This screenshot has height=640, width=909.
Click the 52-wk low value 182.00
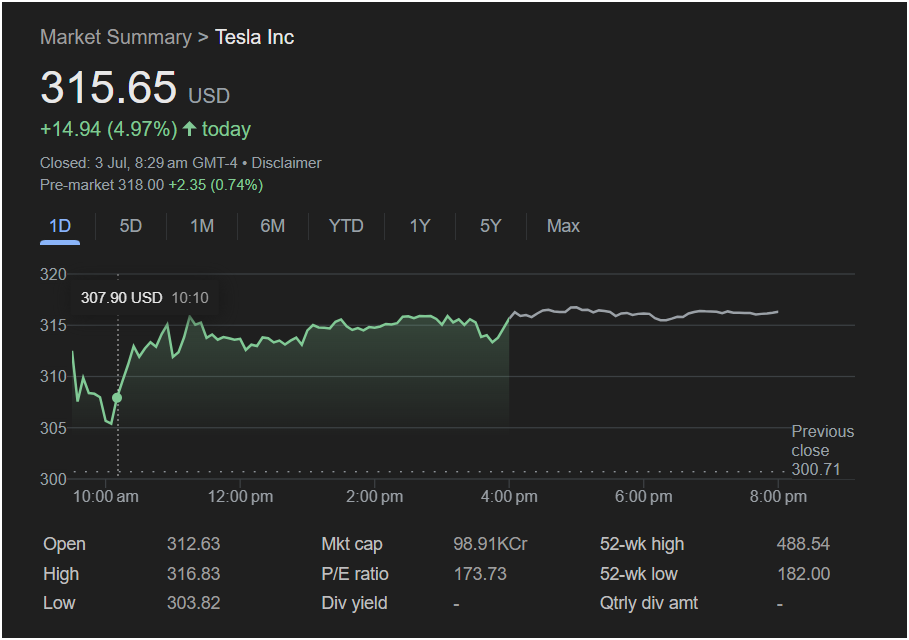pyautogui.click(x=803, y=574)
